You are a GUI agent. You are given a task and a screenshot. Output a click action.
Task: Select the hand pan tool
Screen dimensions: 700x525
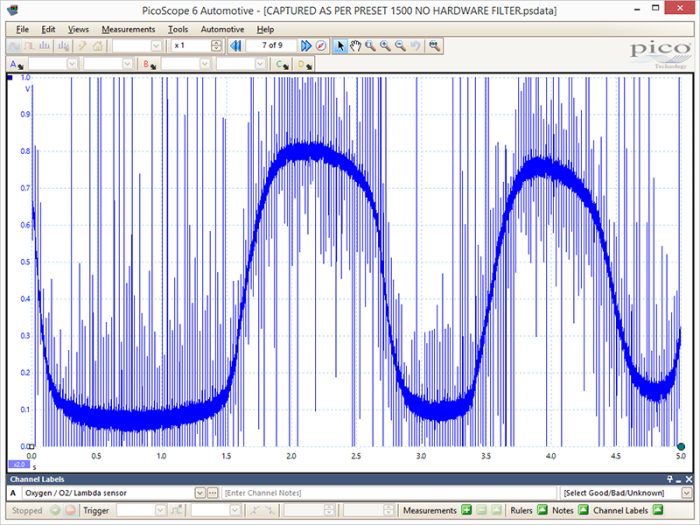tap(355, 46)
